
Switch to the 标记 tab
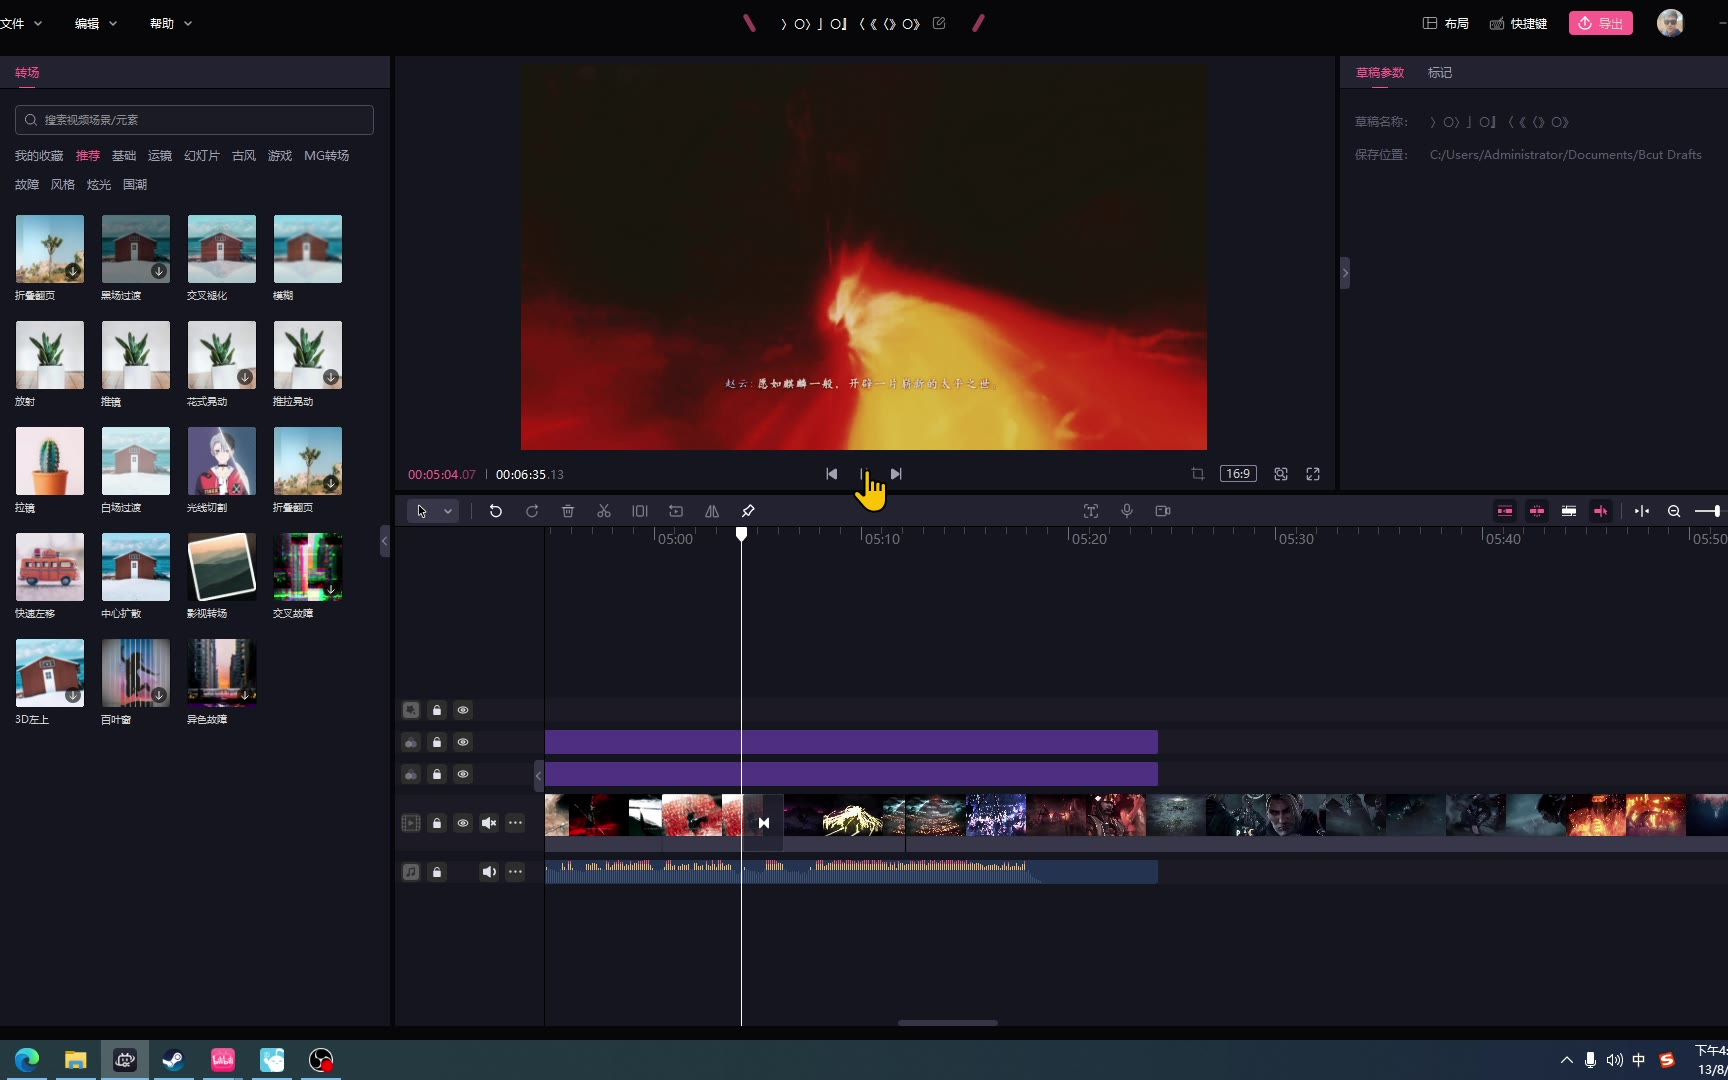point(1440,72)
